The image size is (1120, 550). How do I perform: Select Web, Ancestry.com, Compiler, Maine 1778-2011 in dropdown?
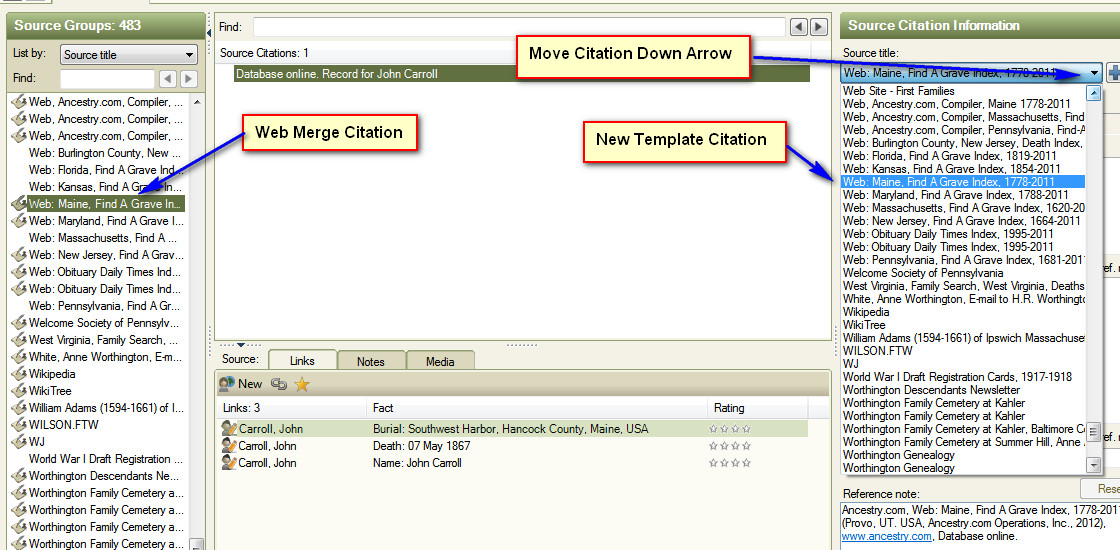tap(964, 104)
